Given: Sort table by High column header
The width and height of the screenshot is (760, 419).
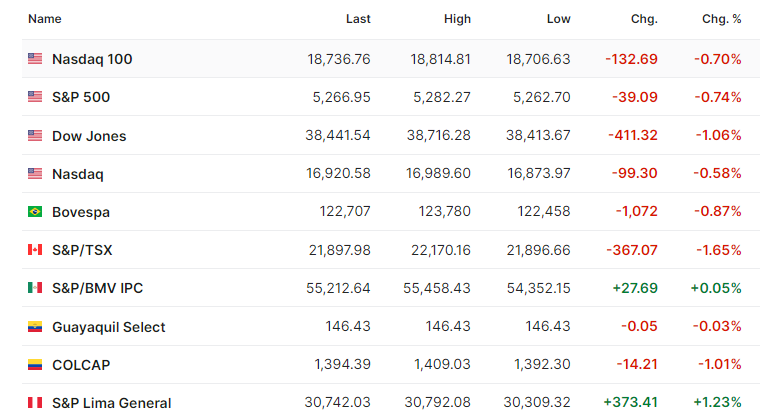Looking at the screenshot, I should 458,19.
